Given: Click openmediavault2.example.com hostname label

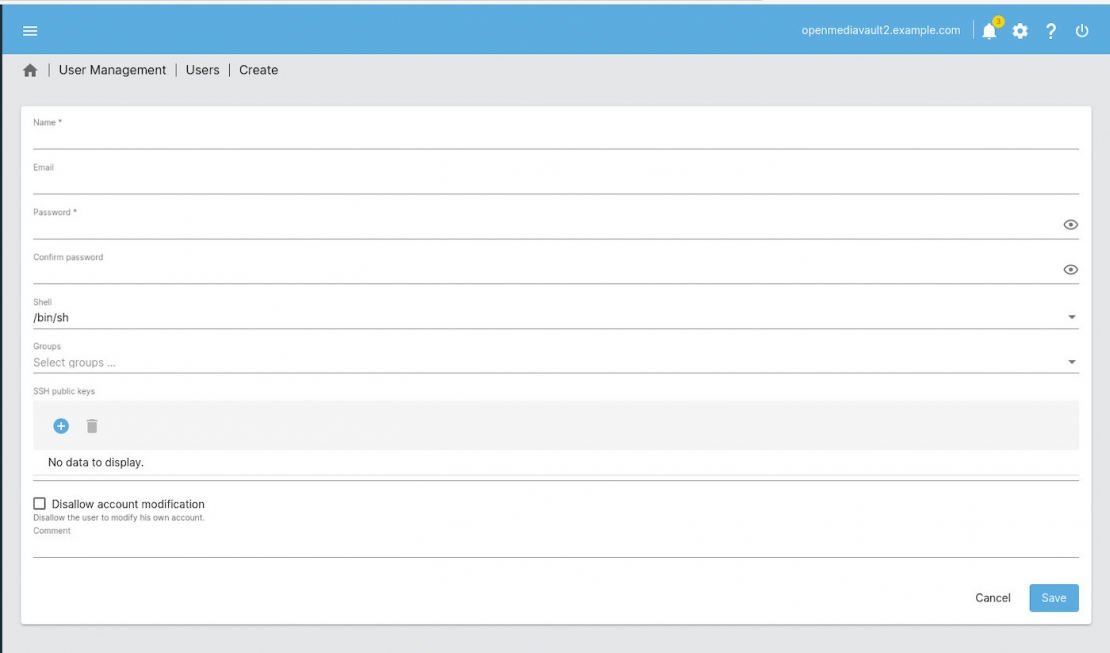Looking at the screenshot, I should (x=880, y=30).
